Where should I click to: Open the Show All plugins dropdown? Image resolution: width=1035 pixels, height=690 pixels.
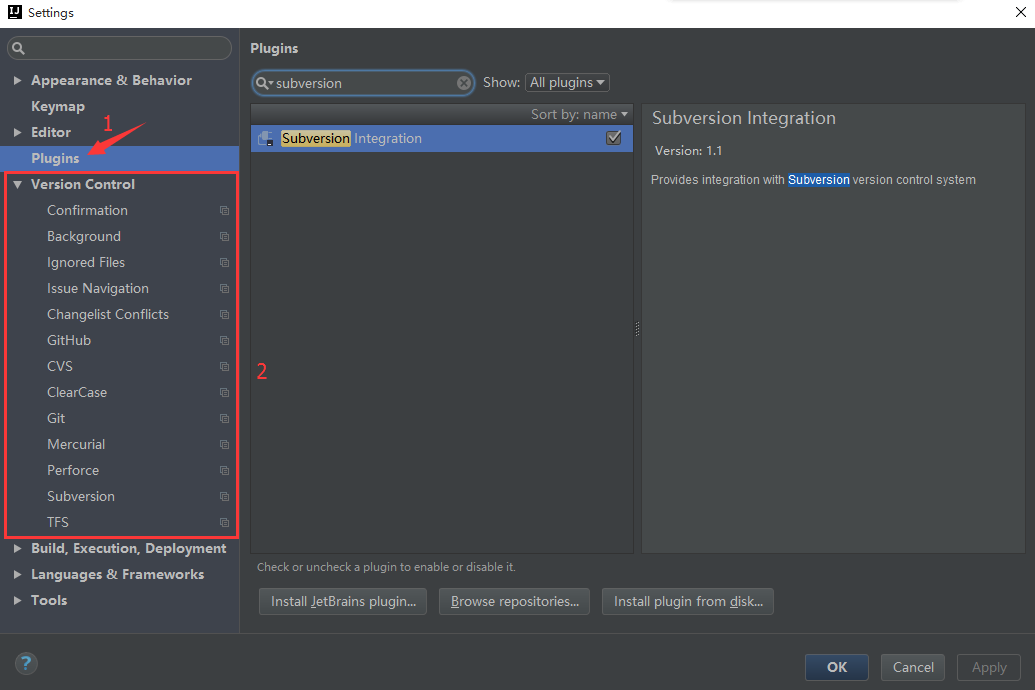[567, 83]
